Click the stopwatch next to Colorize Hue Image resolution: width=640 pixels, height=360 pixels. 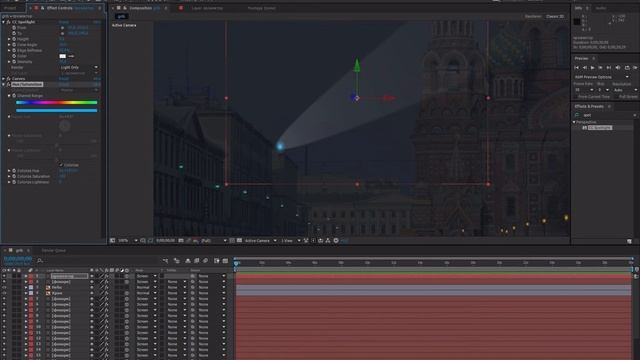point(14,171)
